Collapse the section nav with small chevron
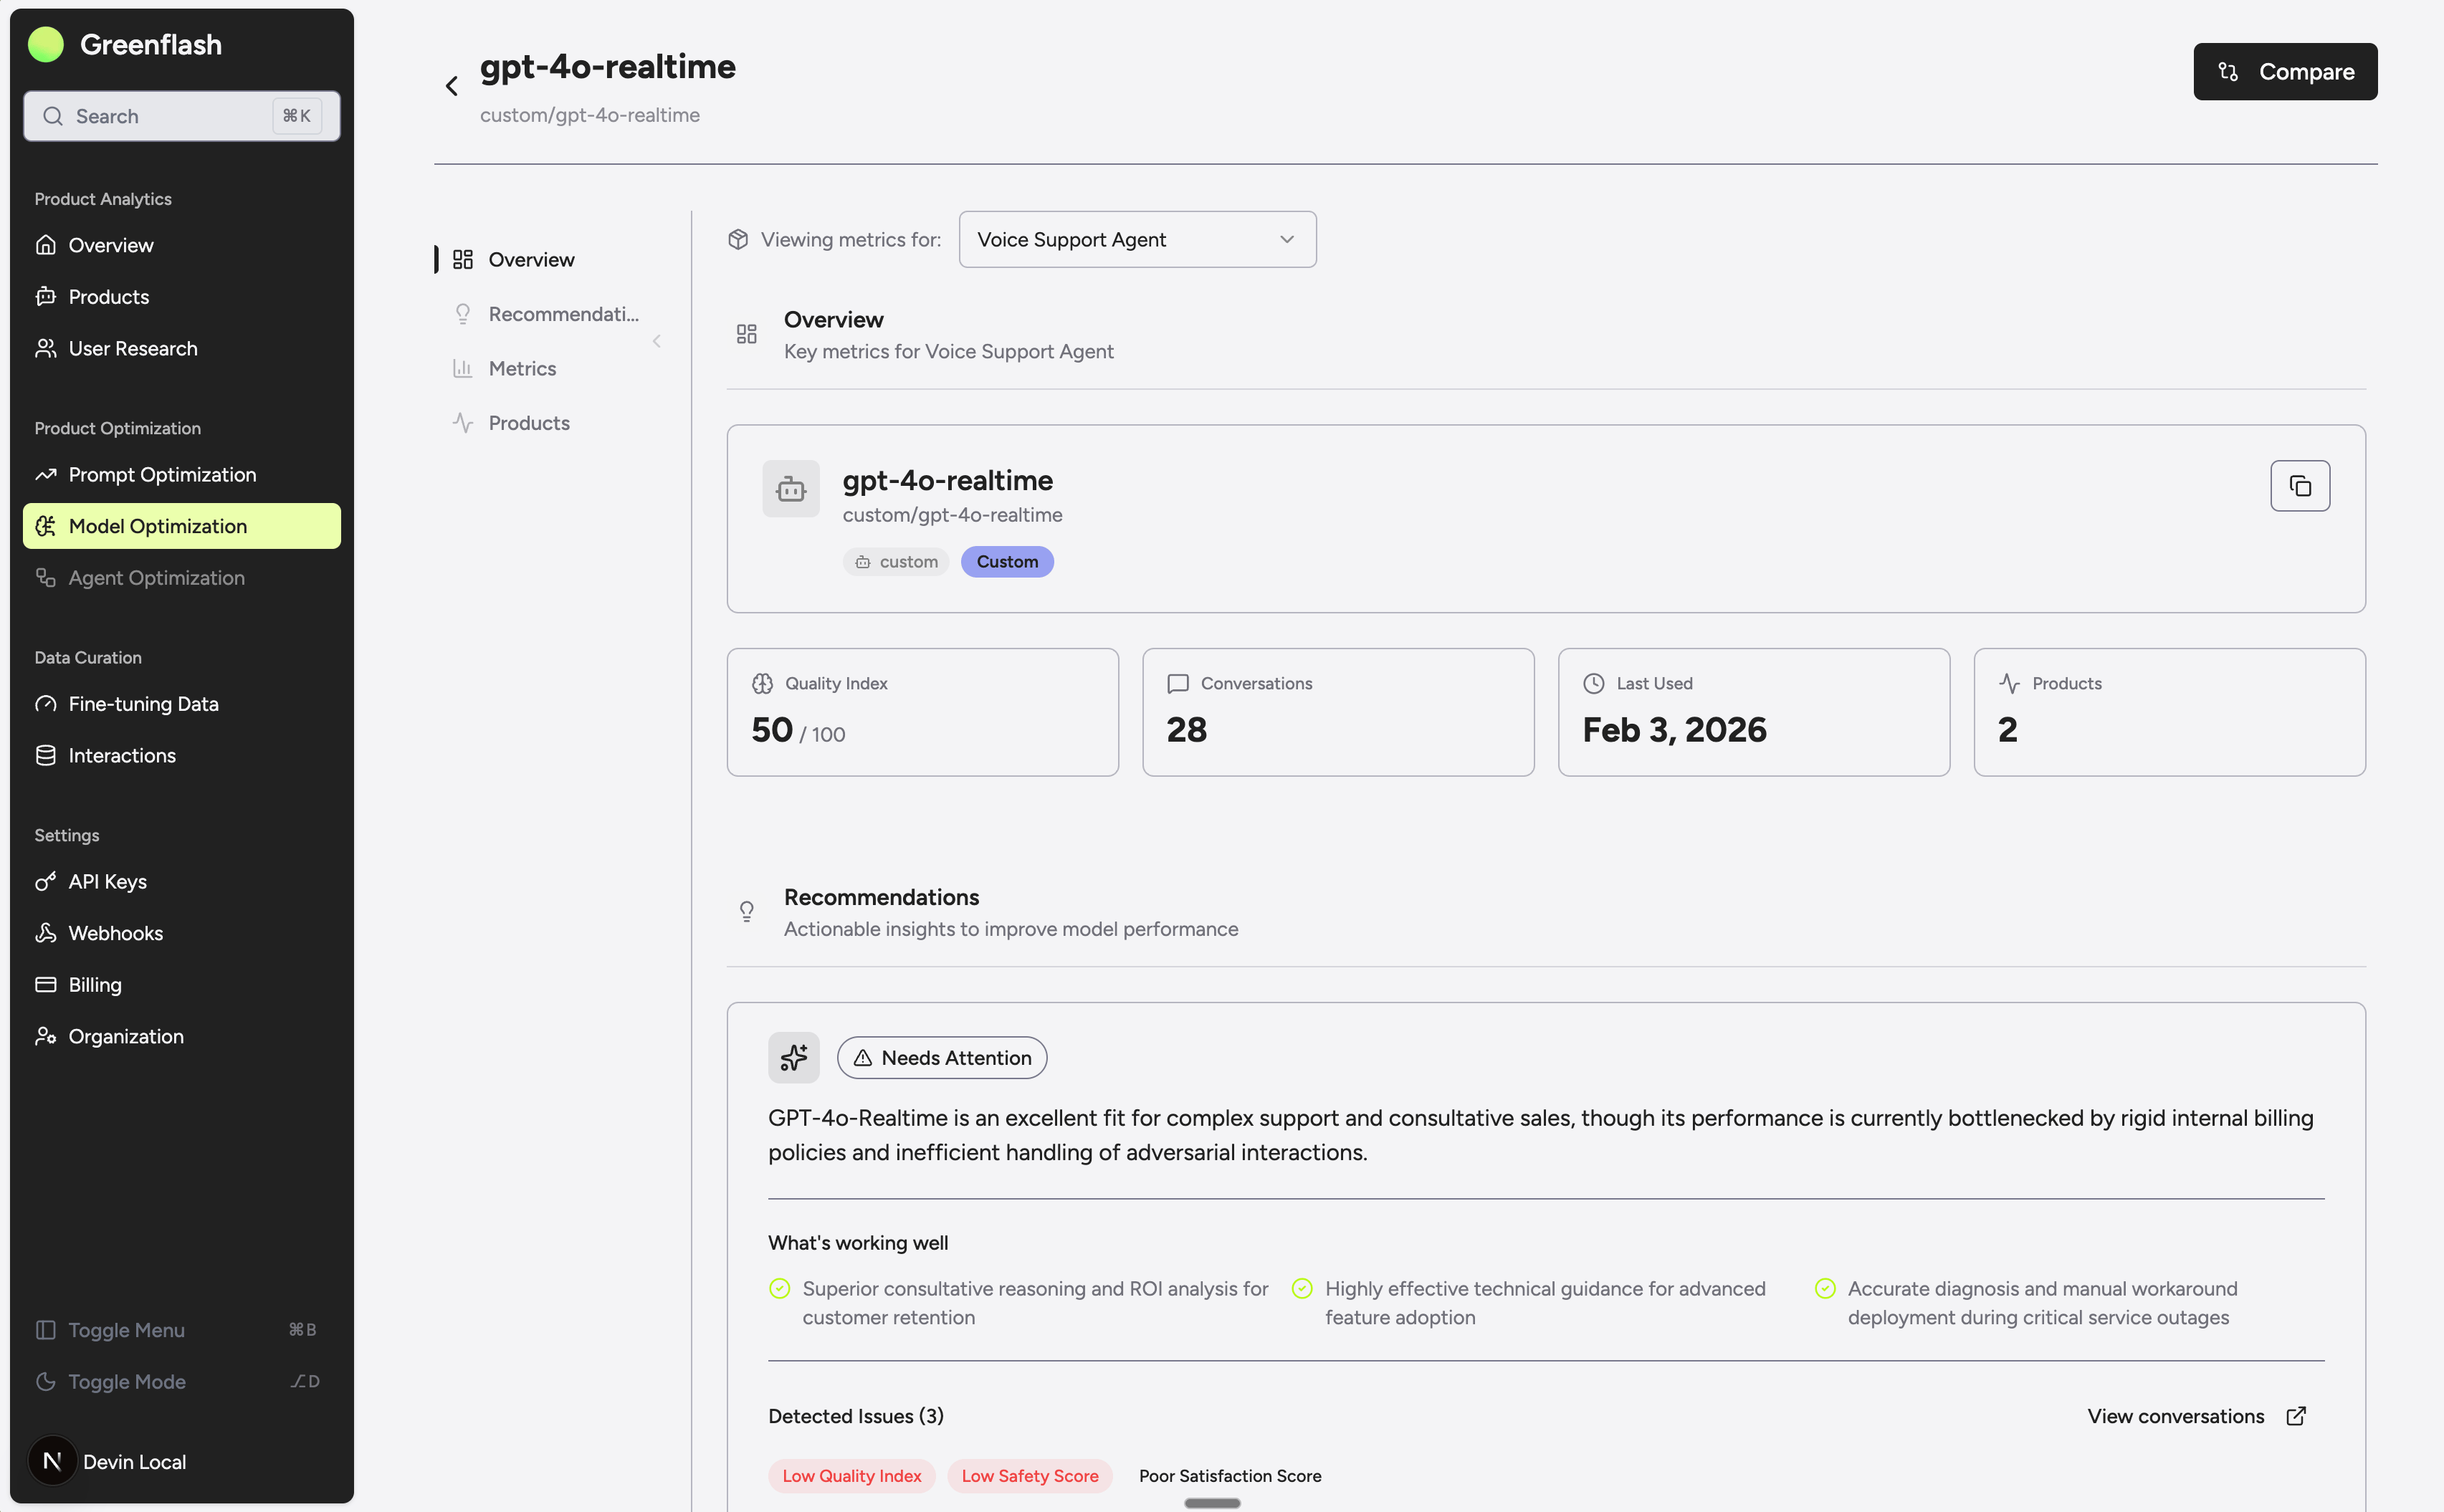Viewport: 2444px width, 1512px height. [x=657, y=341]
